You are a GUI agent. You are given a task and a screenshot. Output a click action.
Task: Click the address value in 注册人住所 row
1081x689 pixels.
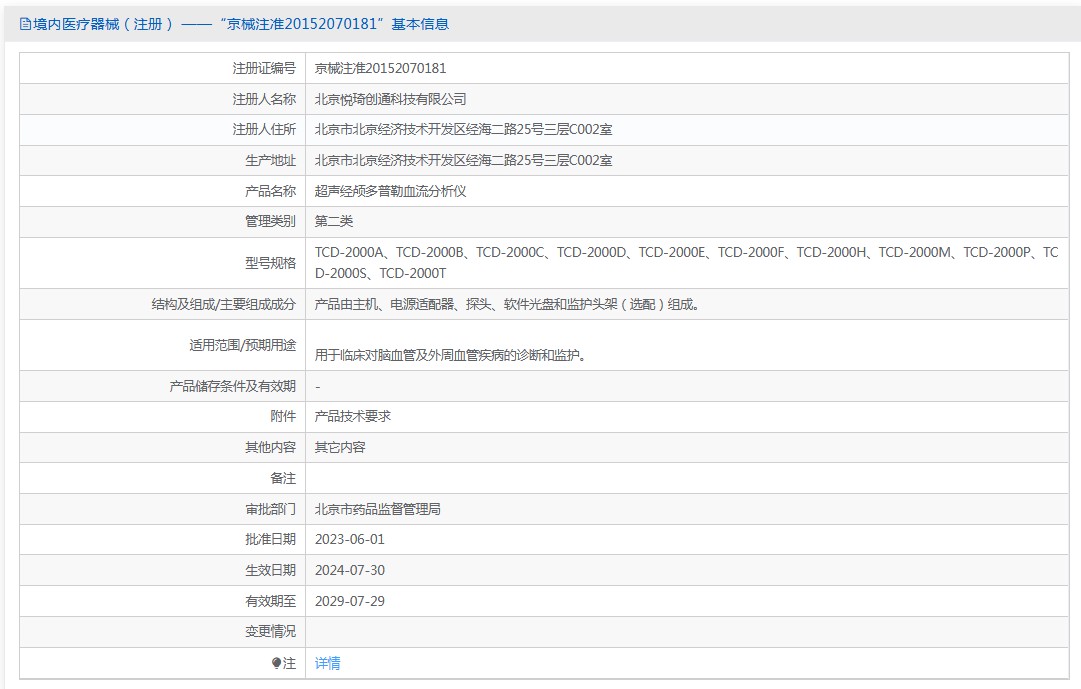click(463, 130)
